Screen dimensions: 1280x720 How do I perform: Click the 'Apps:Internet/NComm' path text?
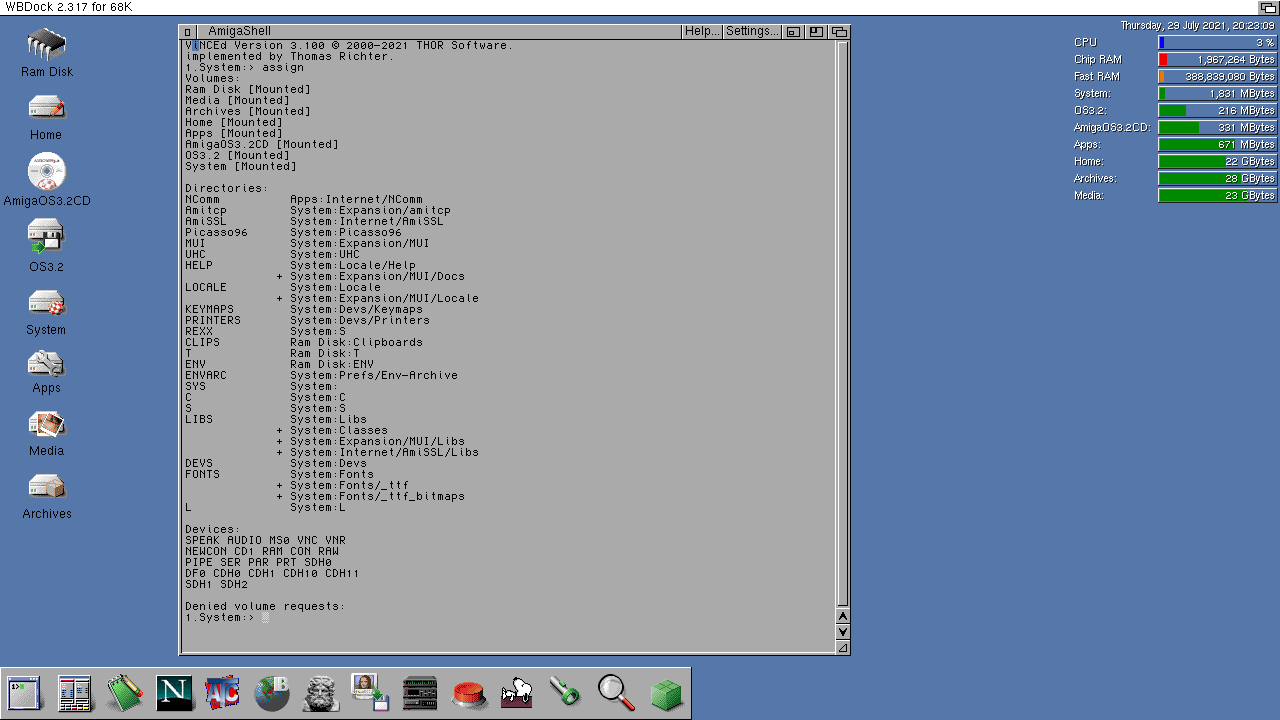coord(357,199)
